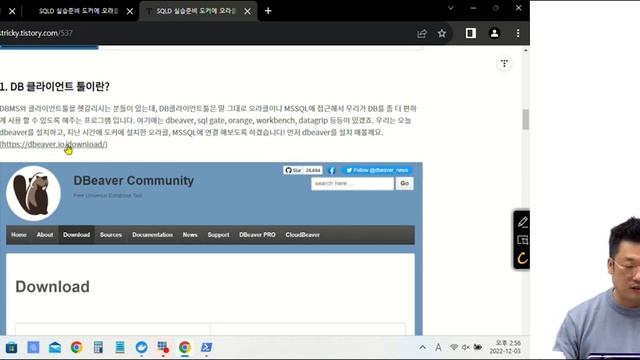The height and width of the screenshot is (360, 640).
Task: Open the Support menu item
Action: point(218,235)
